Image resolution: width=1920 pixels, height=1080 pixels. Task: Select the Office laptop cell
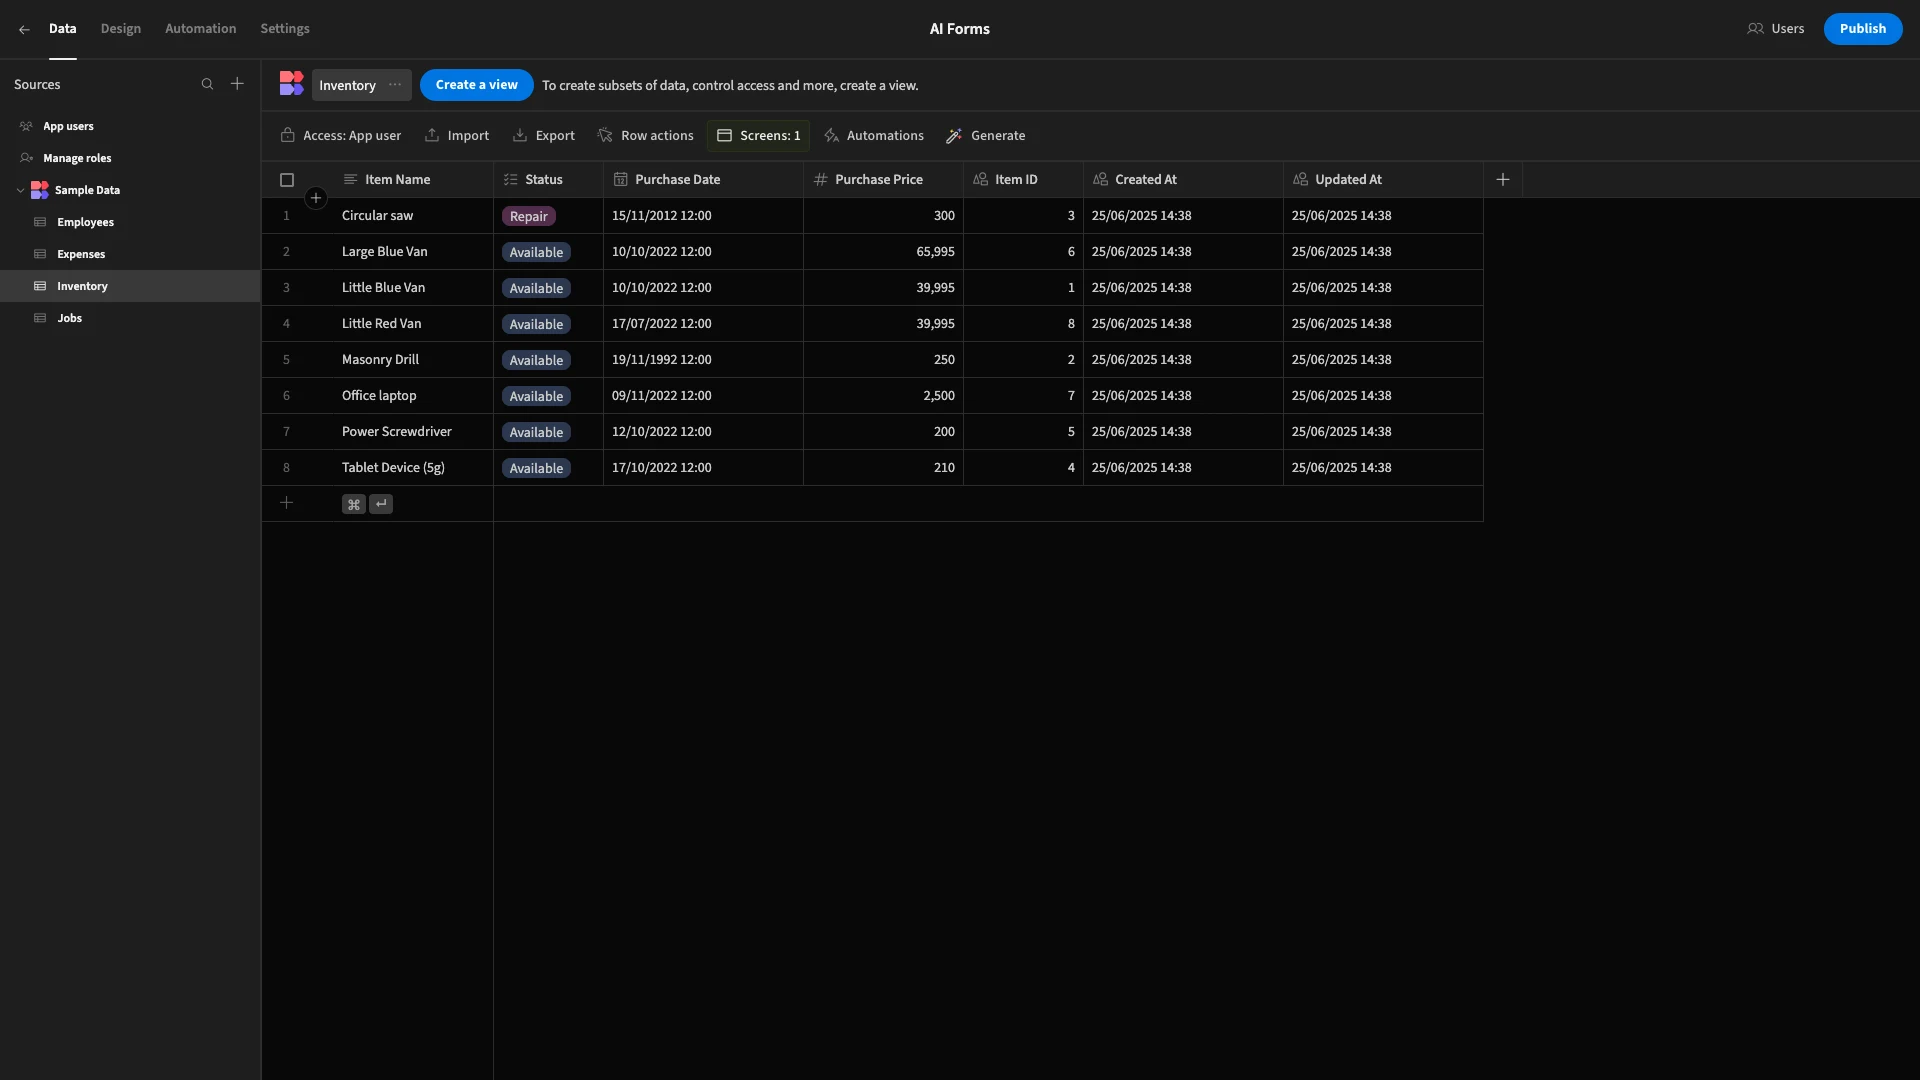pos(413,396)
